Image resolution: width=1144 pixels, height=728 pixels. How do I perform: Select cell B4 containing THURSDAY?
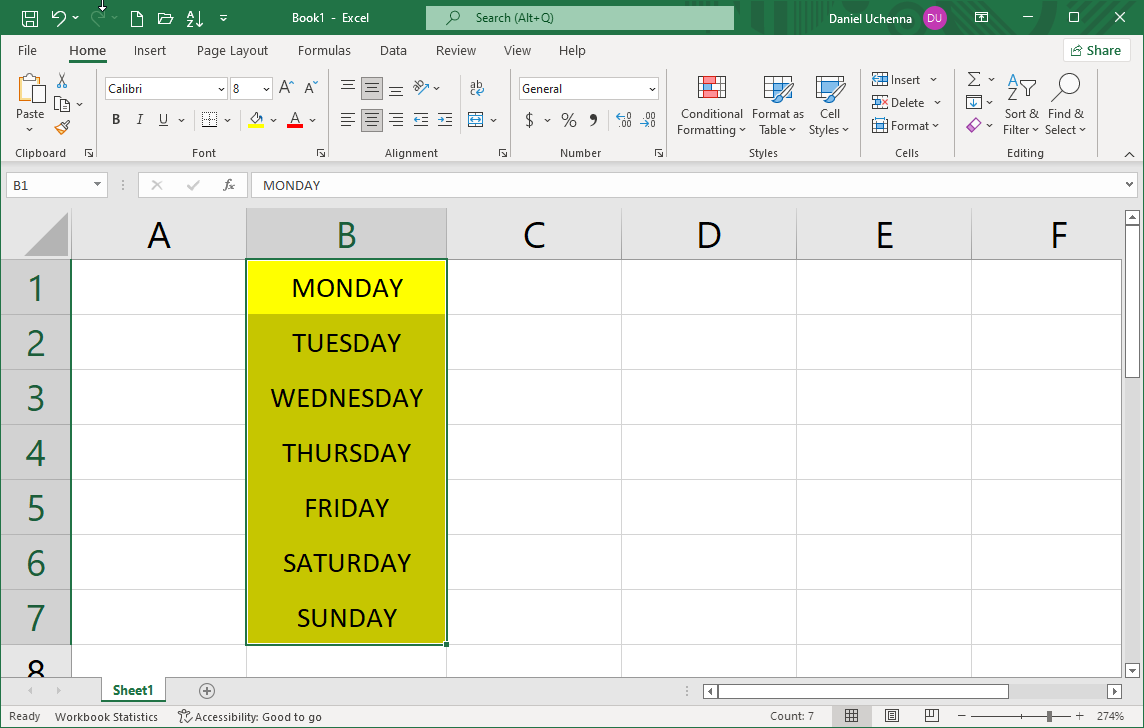pos(346,453)
